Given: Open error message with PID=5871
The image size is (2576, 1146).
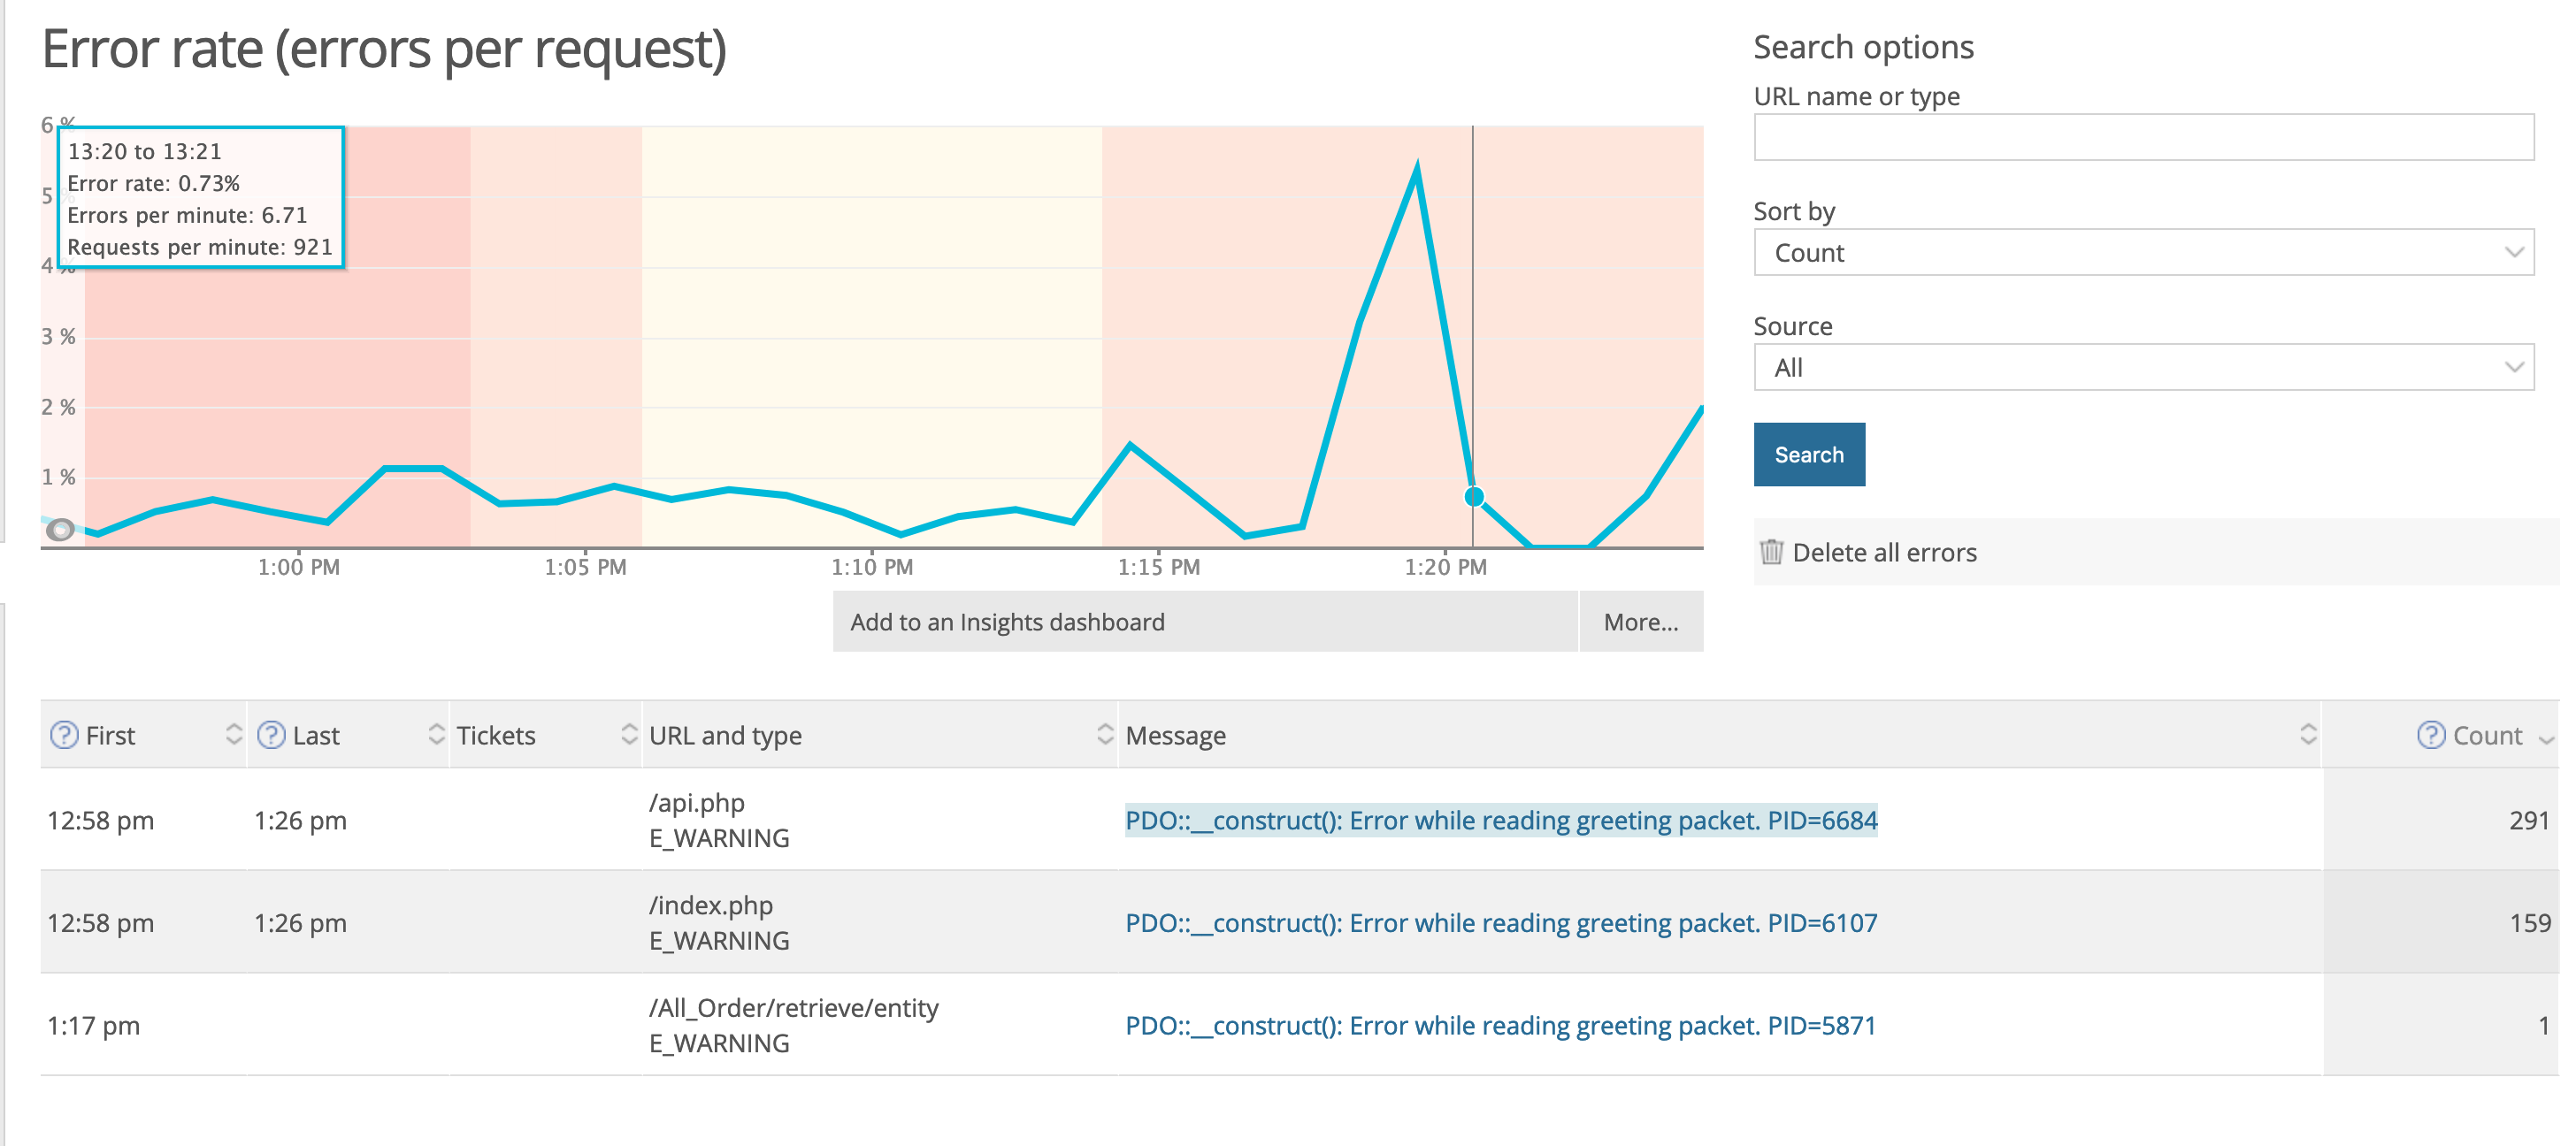Looking at the screenshot, I should point(1500,1026).
